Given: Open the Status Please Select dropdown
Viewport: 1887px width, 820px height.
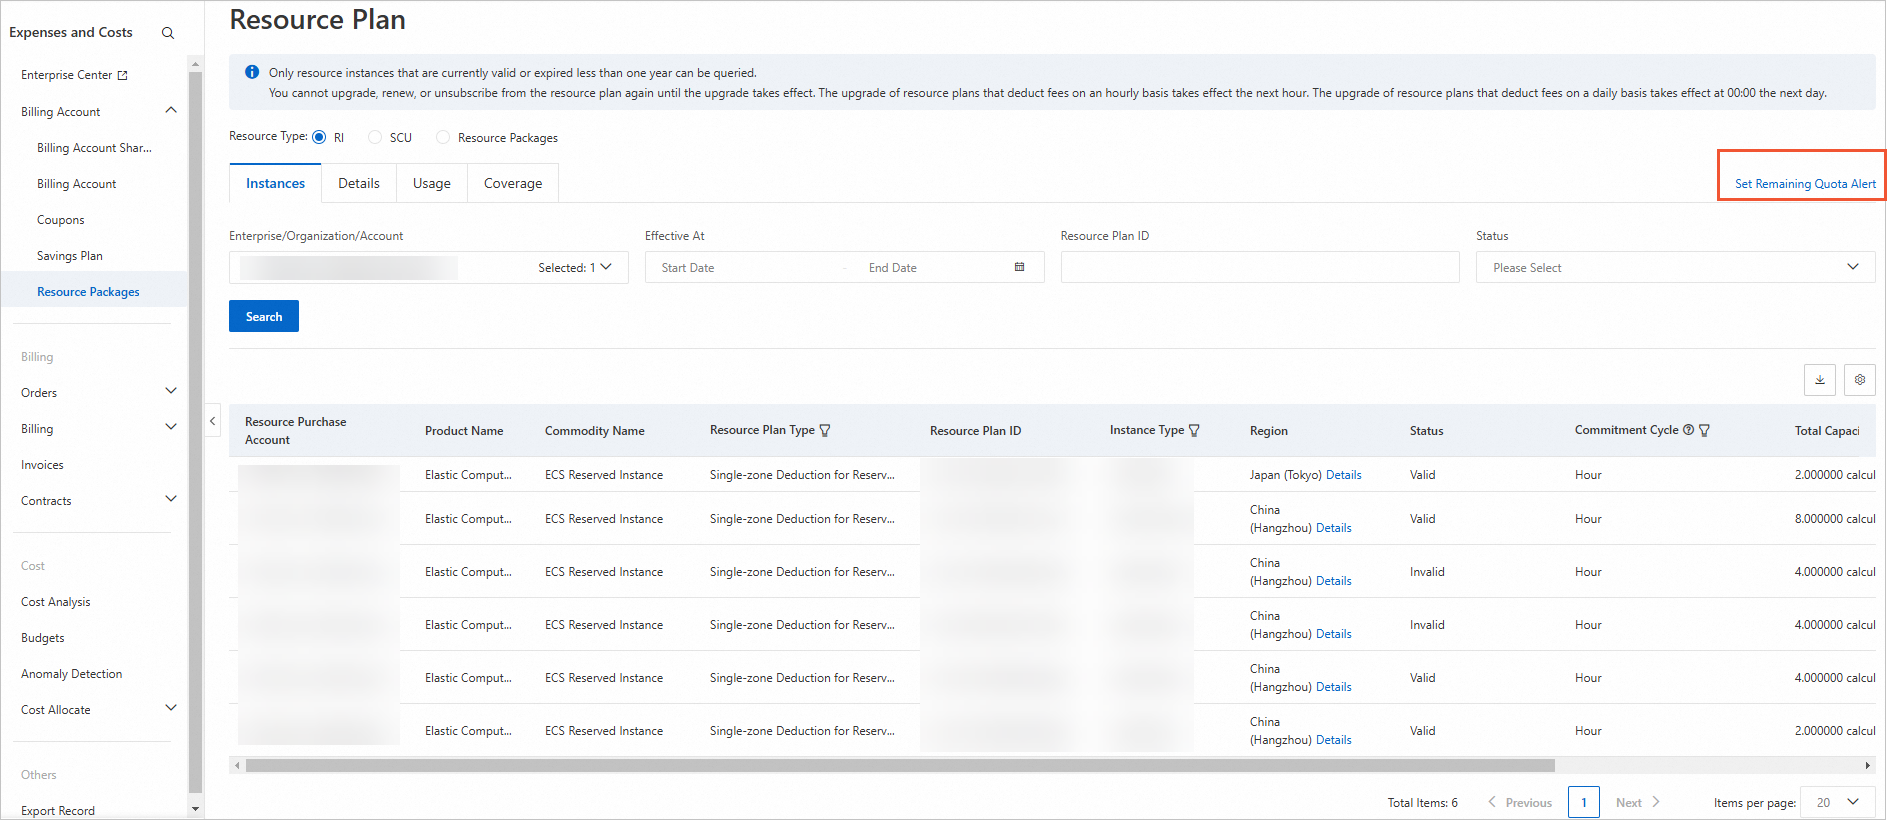Looking at the screenshot, I should tap(1674, 267).
